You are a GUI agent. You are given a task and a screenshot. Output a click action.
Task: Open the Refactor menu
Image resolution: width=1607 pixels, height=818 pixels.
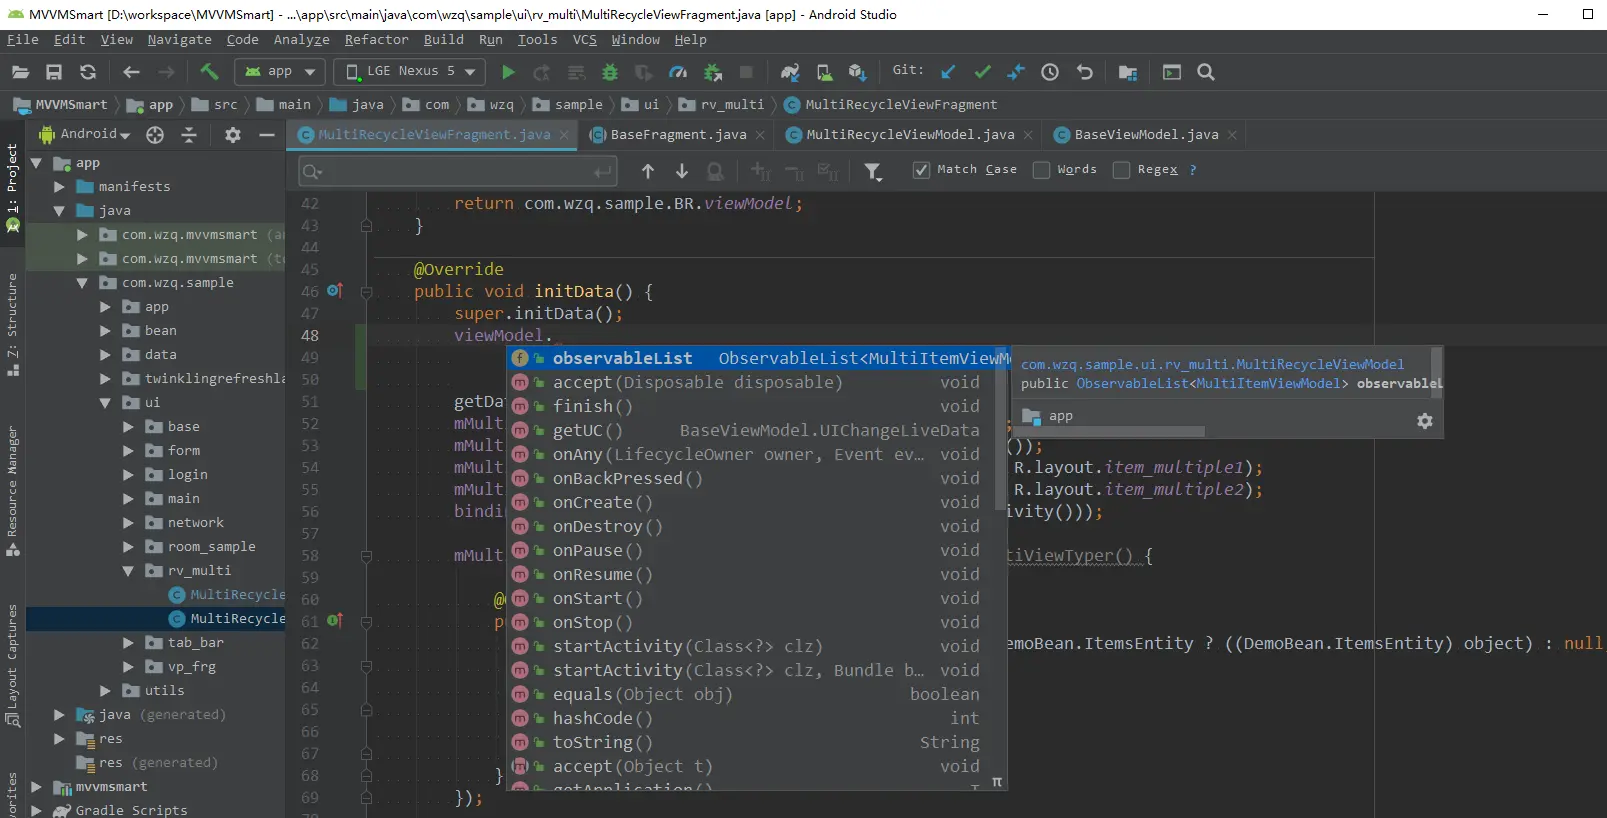pos(376,40)
